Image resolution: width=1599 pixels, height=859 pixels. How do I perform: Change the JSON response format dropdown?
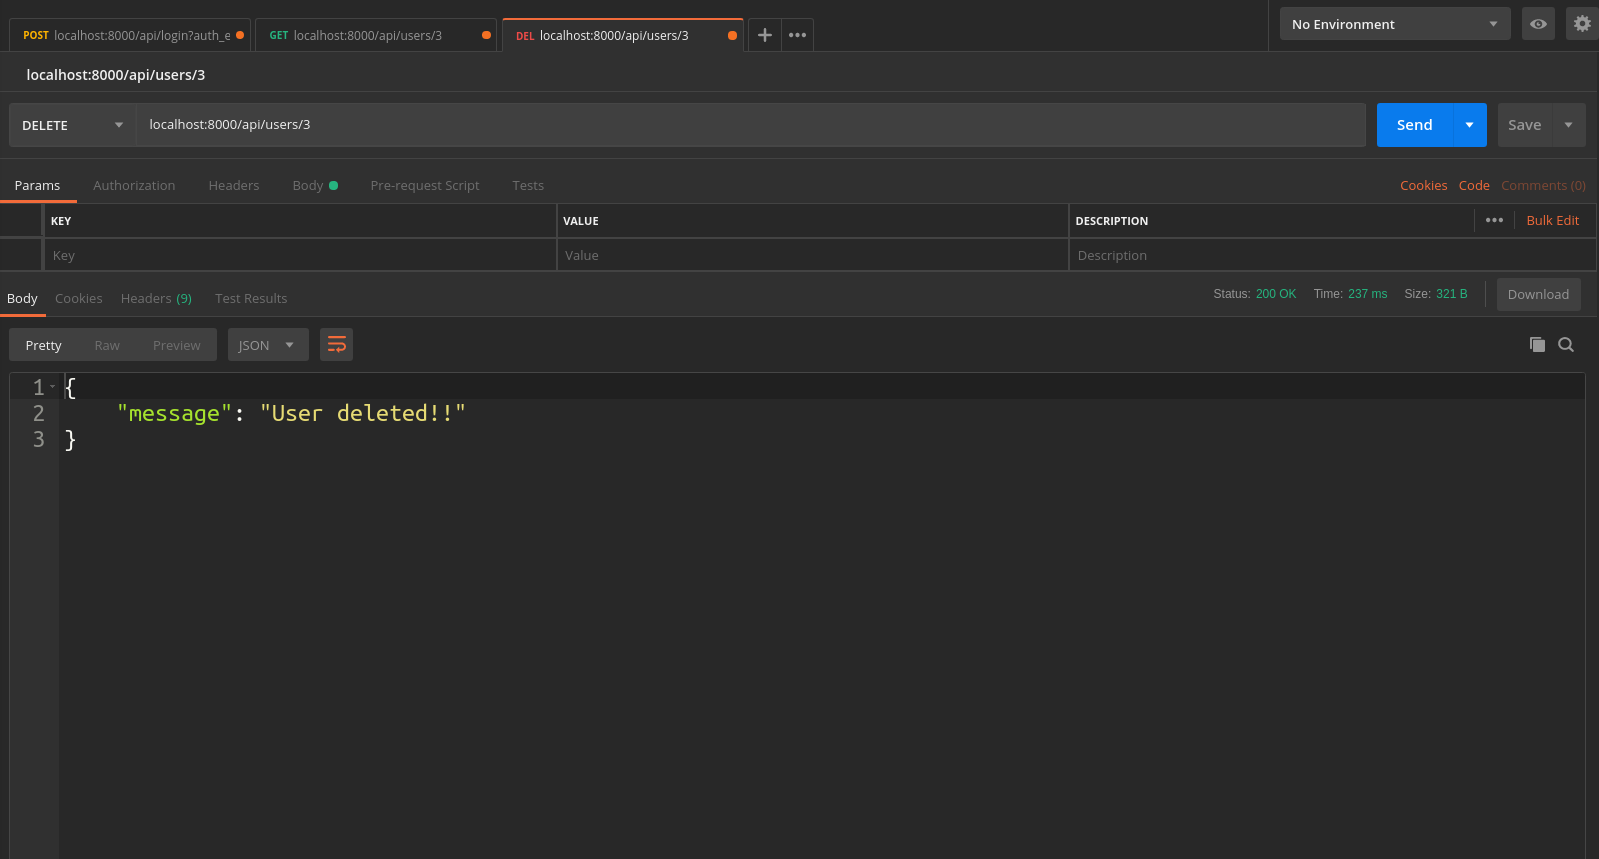pos(268,345)
